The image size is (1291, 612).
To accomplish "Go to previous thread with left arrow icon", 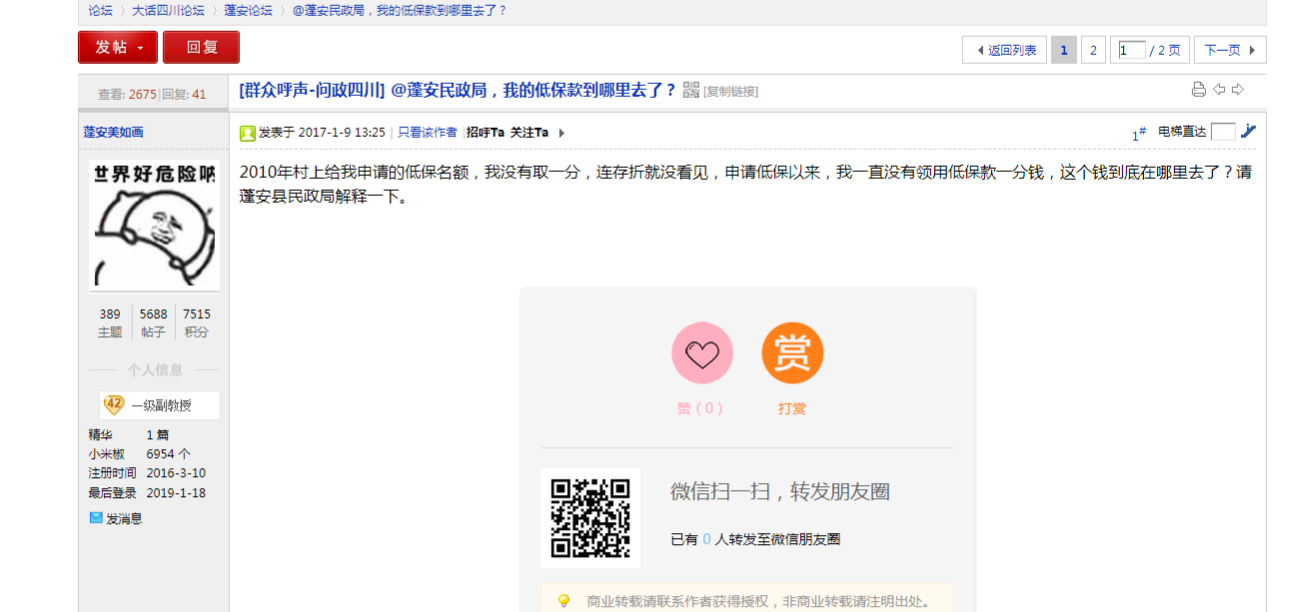I will pos(1219,90).
